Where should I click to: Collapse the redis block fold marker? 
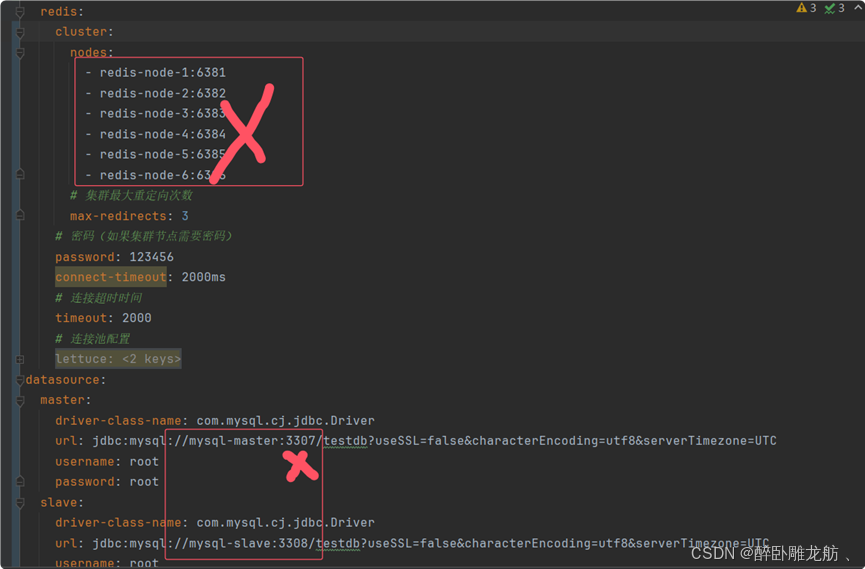click(20, 12)
